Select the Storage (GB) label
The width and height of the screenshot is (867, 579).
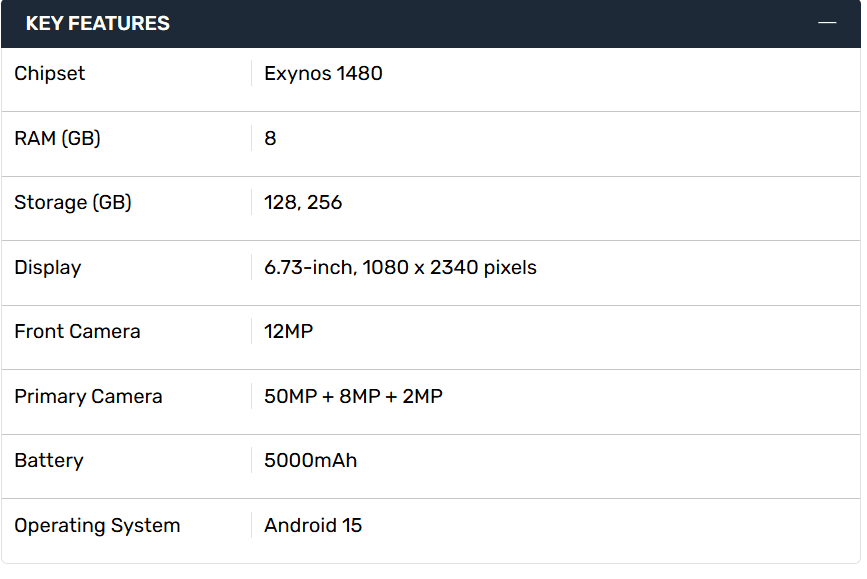72,202
